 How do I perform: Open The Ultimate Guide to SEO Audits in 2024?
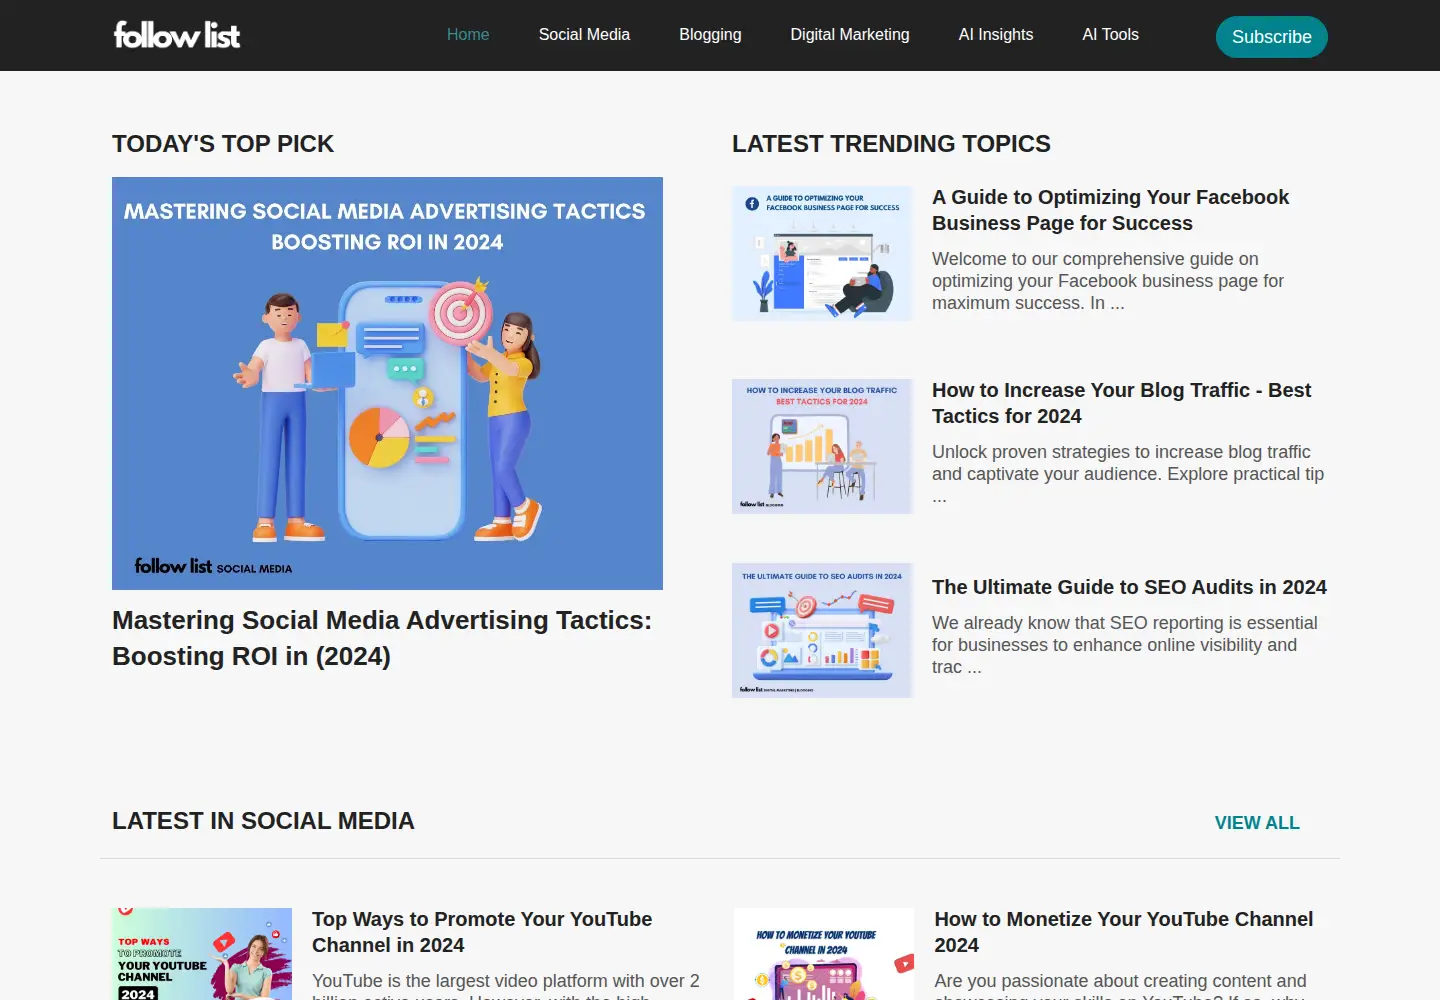[x=1129, y=587]
